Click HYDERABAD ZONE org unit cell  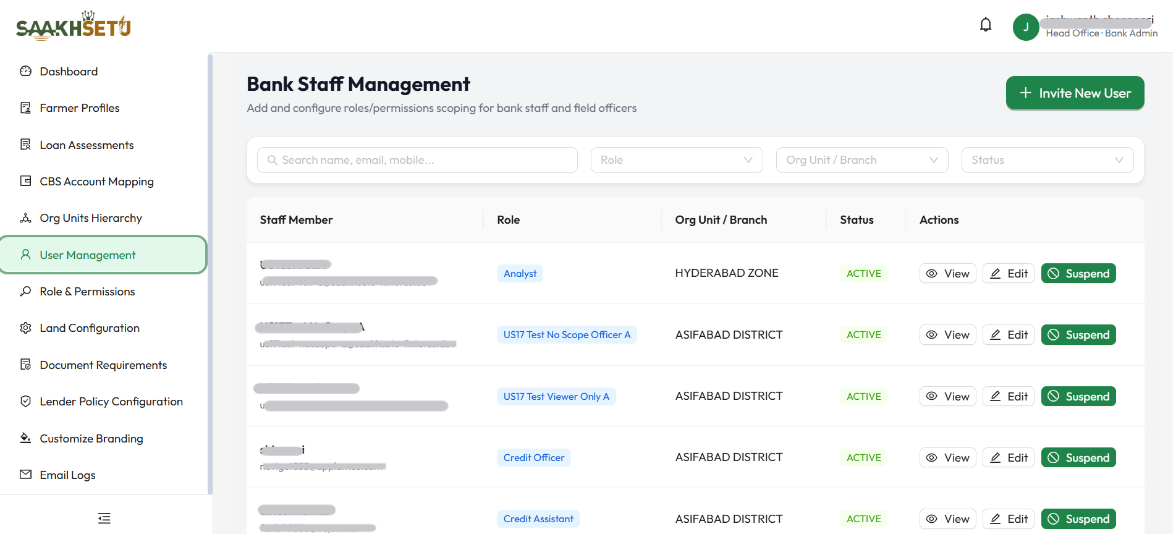tap(726, 273)
